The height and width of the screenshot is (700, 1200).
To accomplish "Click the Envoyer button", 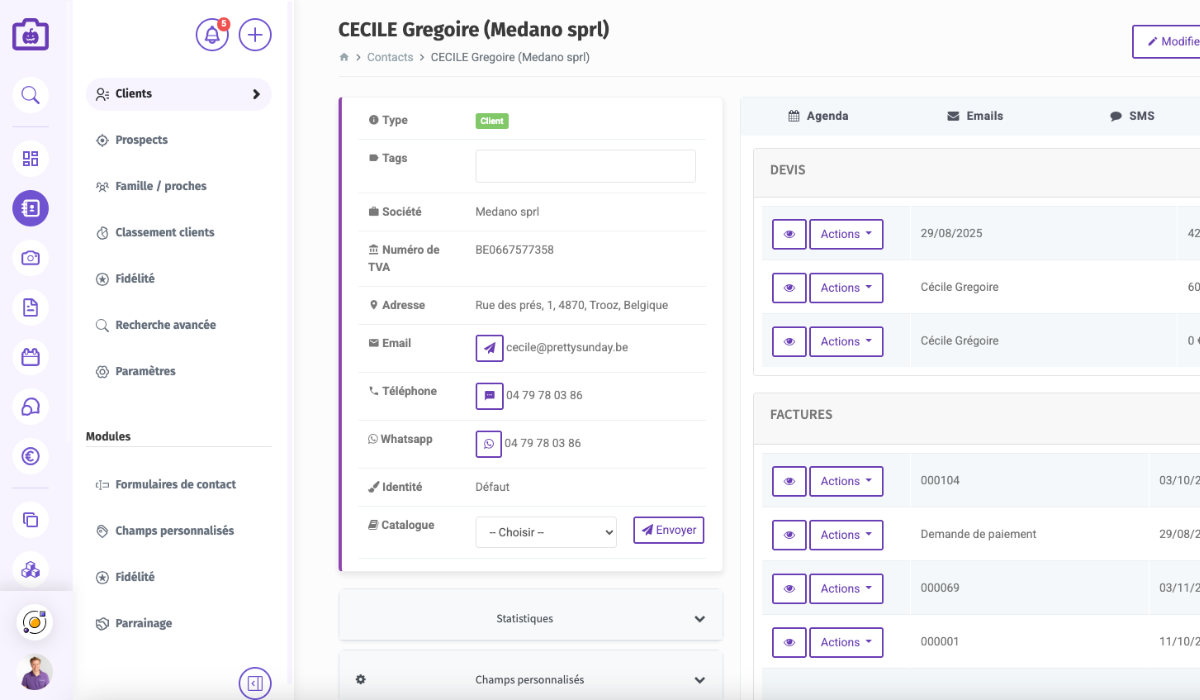I will point(669,530).
